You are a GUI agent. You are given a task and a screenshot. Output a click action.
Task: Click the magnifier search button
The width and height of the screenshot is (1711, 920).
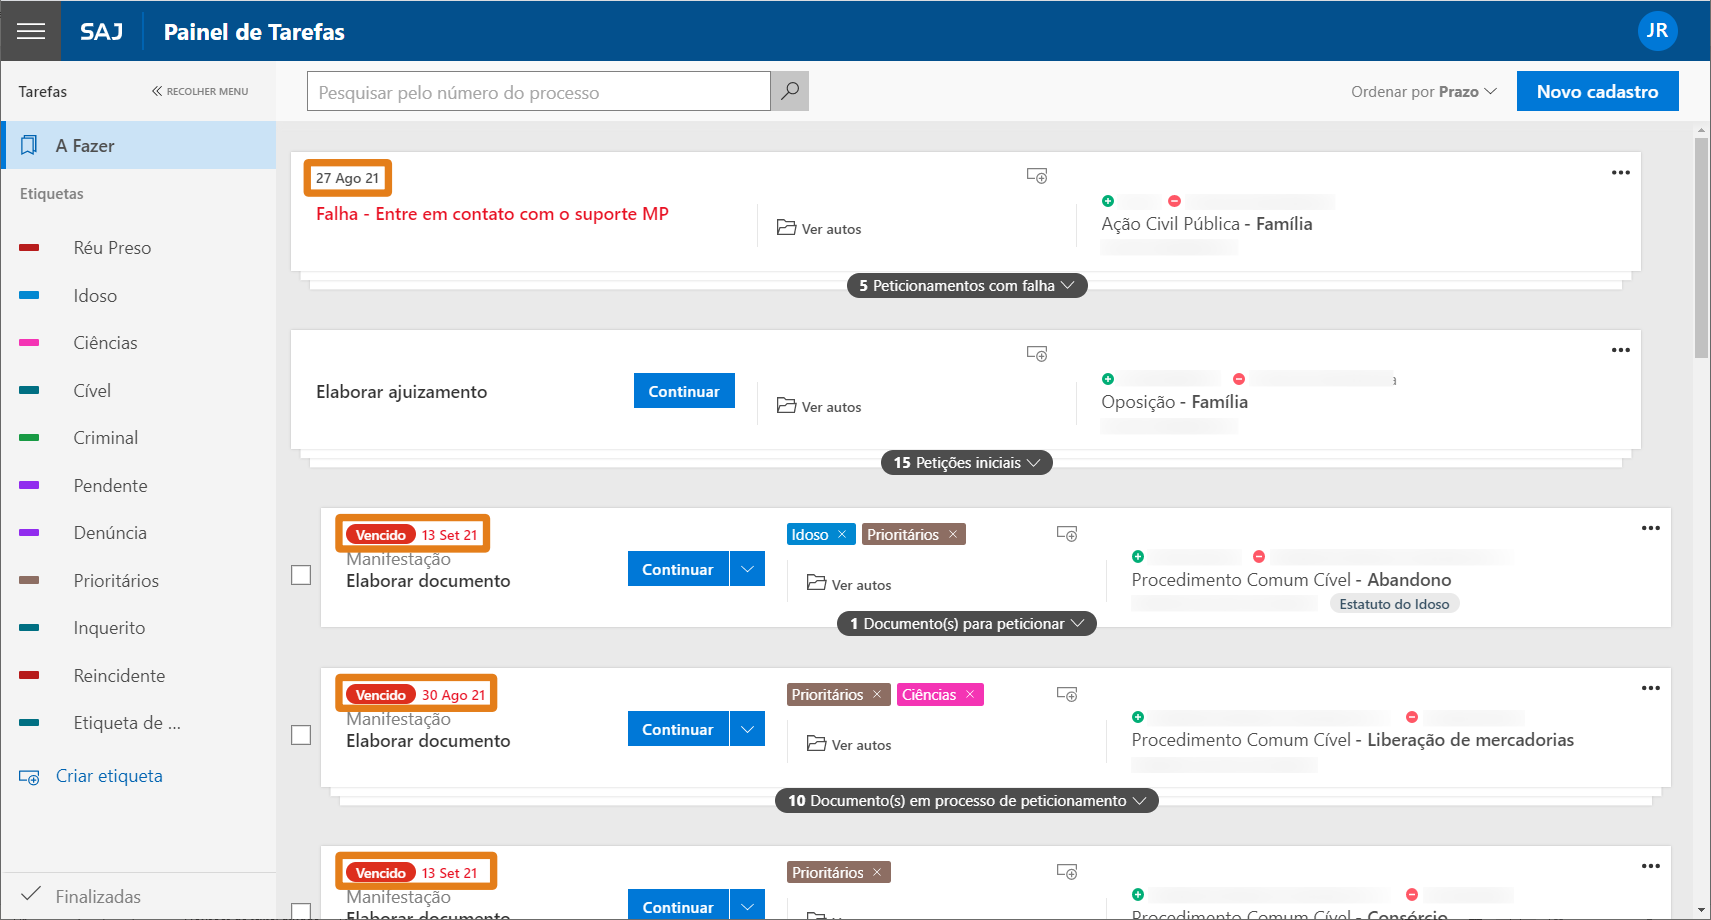coord(790,91)
